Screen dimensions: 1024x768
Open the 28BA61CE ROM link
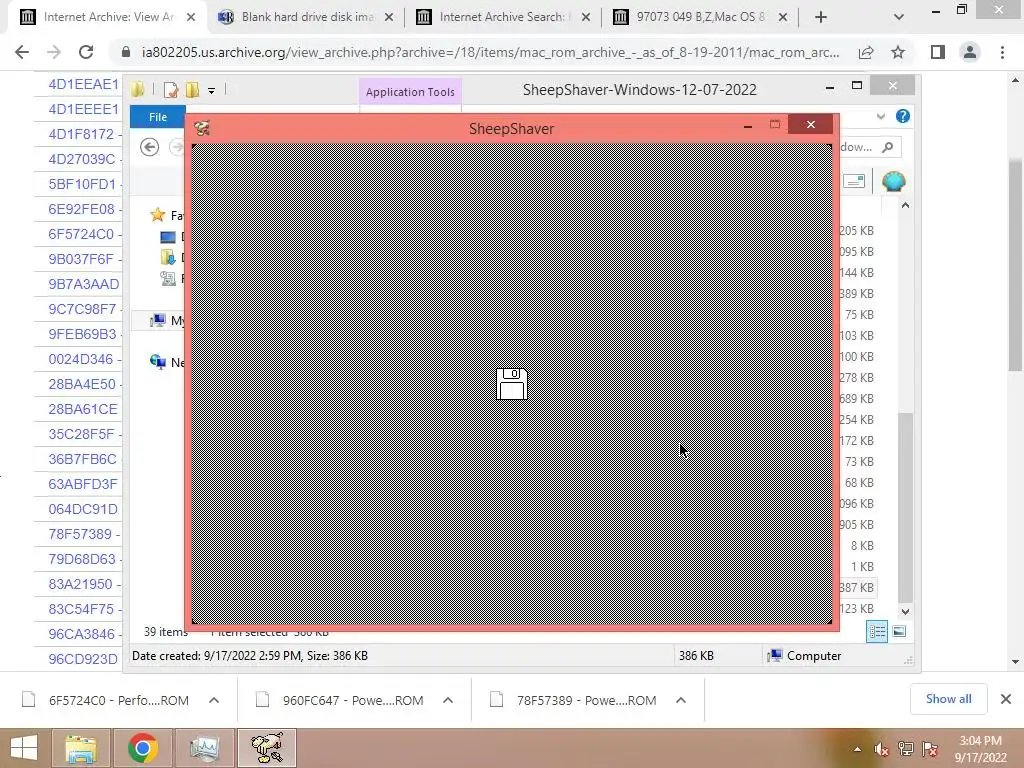point(83,409)
